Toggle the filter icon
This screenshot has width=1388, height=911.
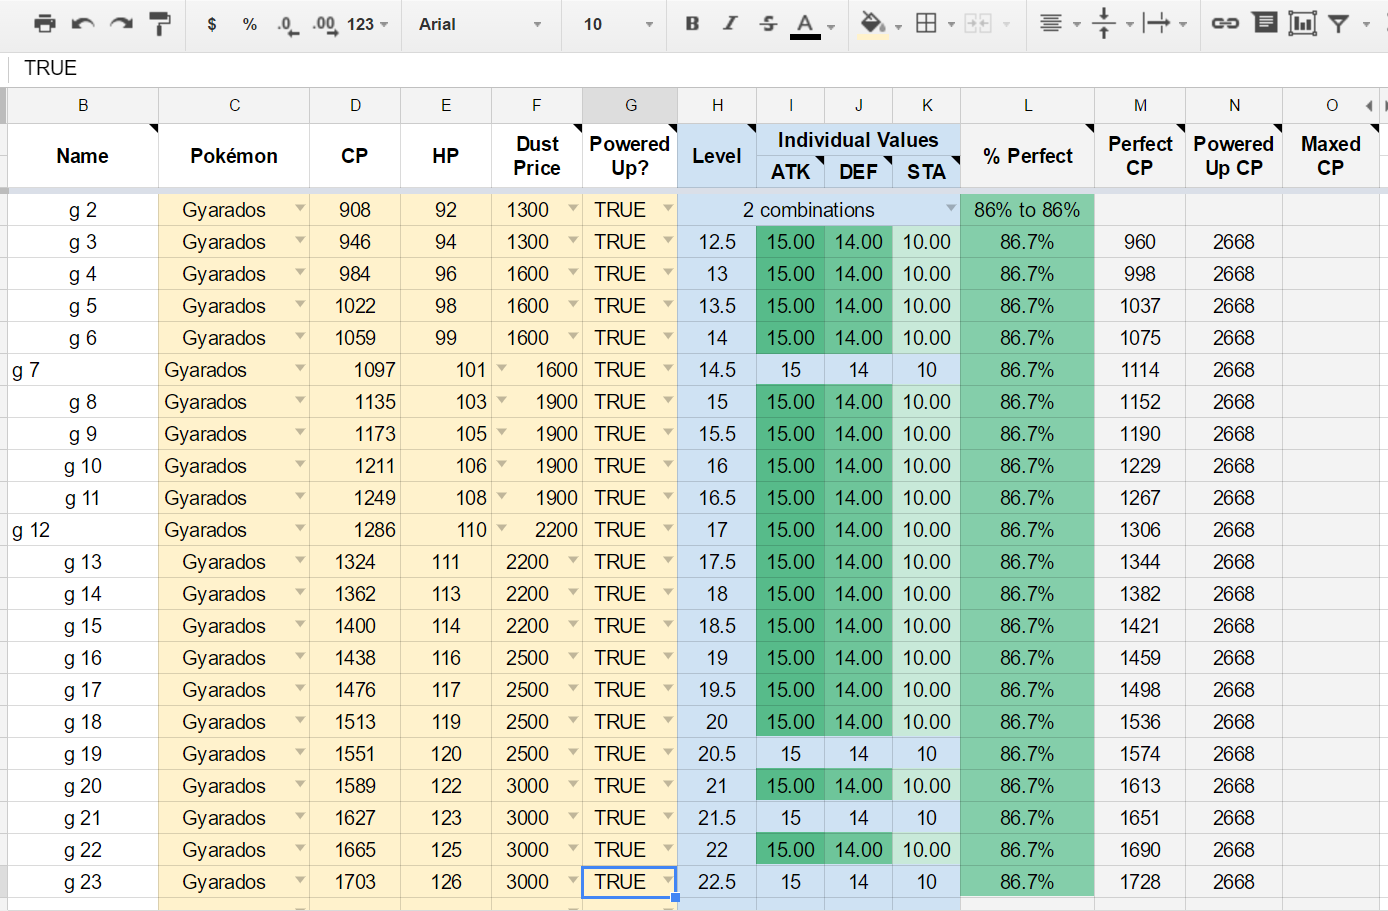[x=1339, y=24]
